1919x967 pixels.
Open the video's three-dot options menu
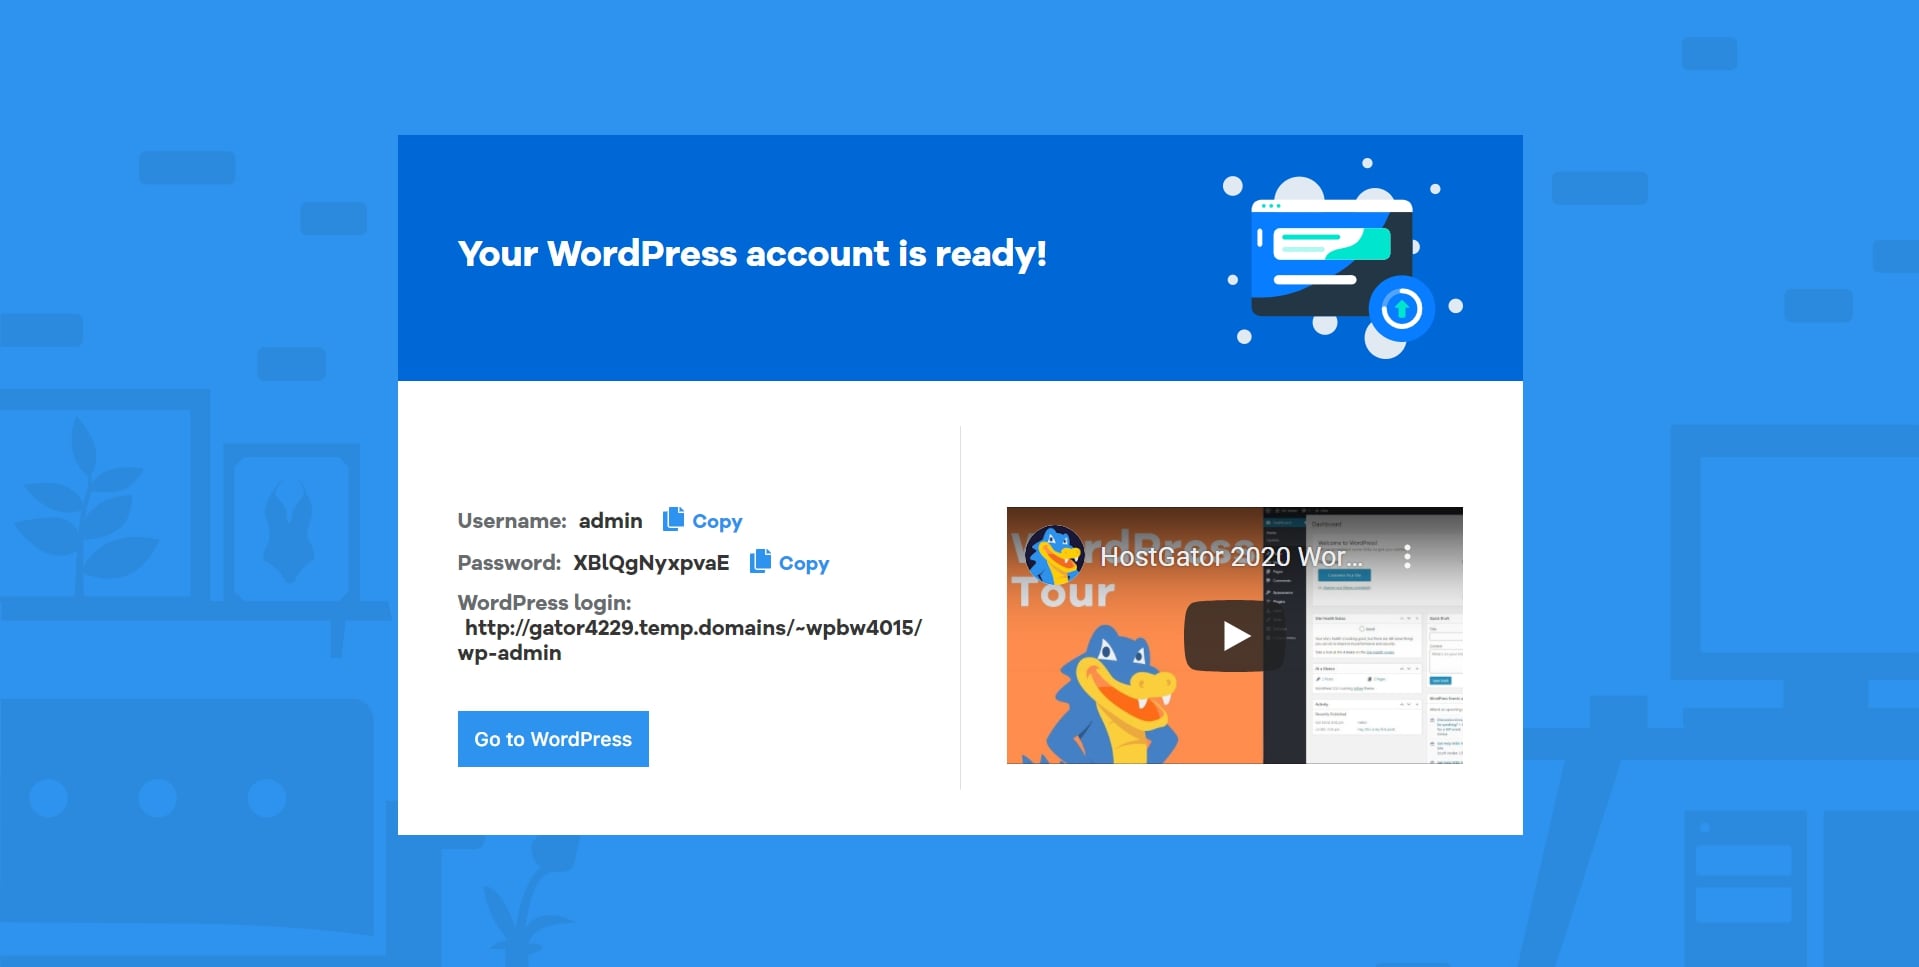click(x=1407, y=557)
